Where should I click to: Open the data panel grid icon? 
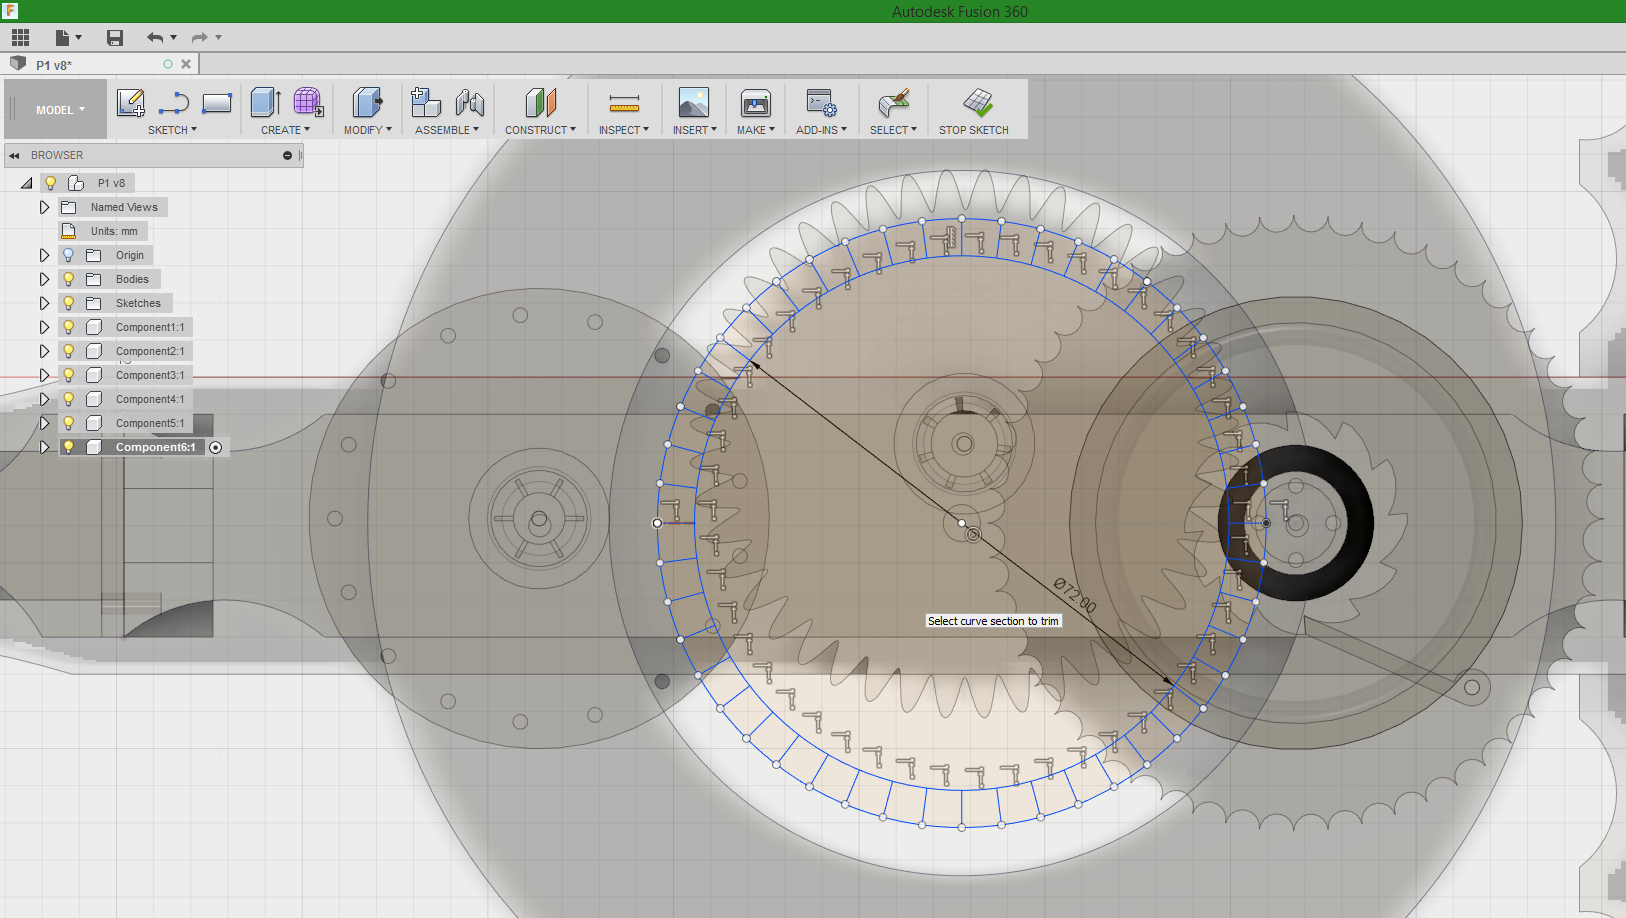click(20, 38)
